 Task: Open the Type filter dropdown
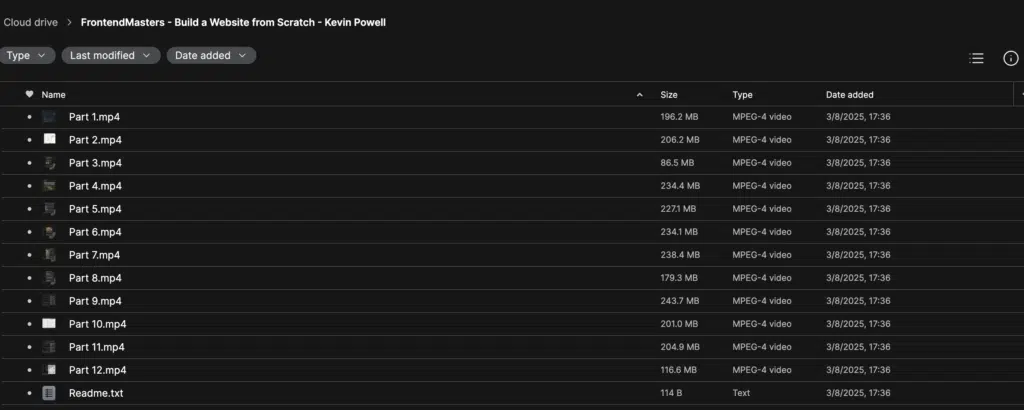[x=25, y=55]
